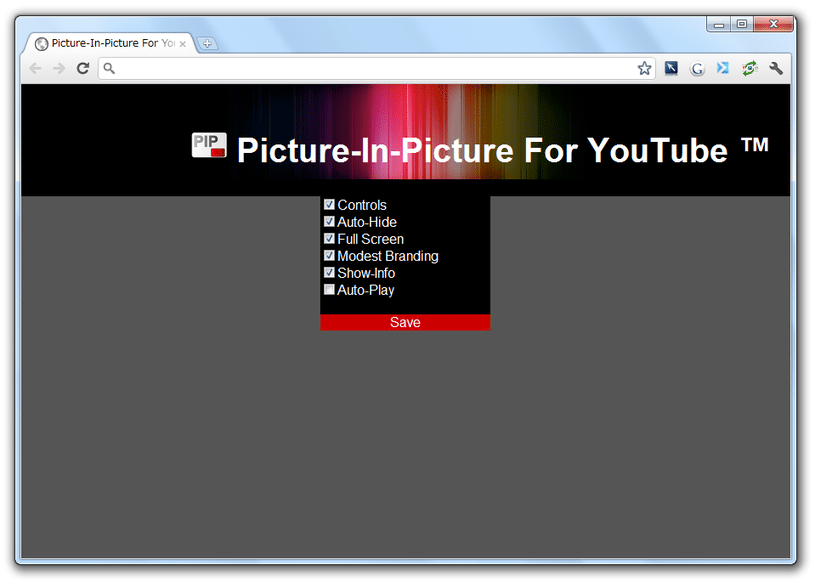Open the blue arrow extension icon
The height and width of the screenshot is (582, 815).
click(723, 68)
